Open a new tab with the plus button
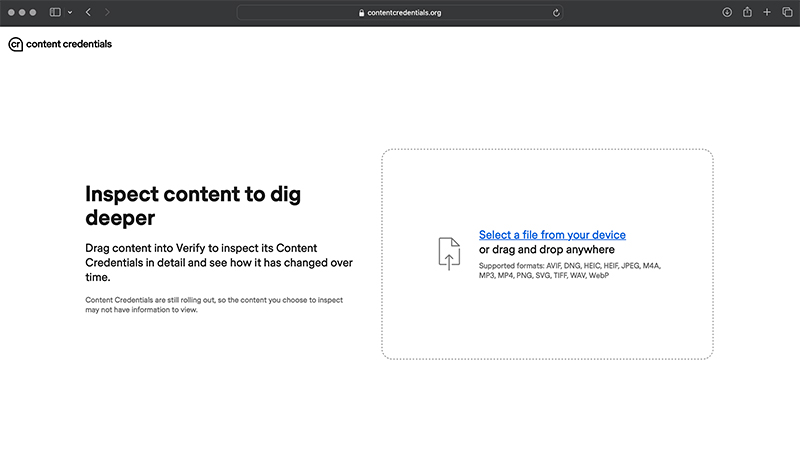Viewport: 800px width, 451px height. pos(767,12)
